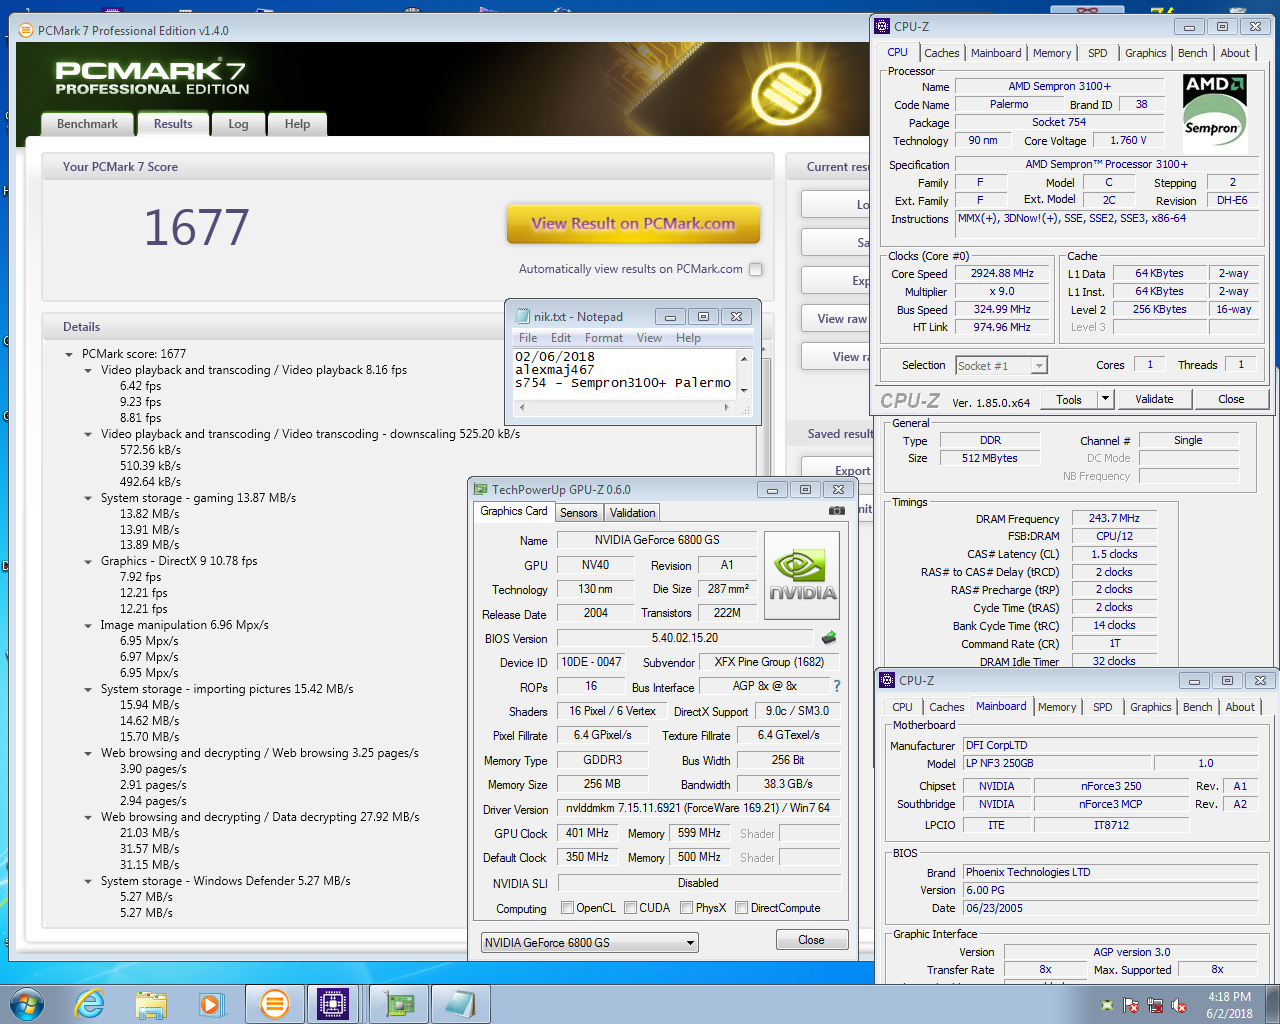Open Notepad File menu
The image size is (1280, 1024).
(528, 338)
